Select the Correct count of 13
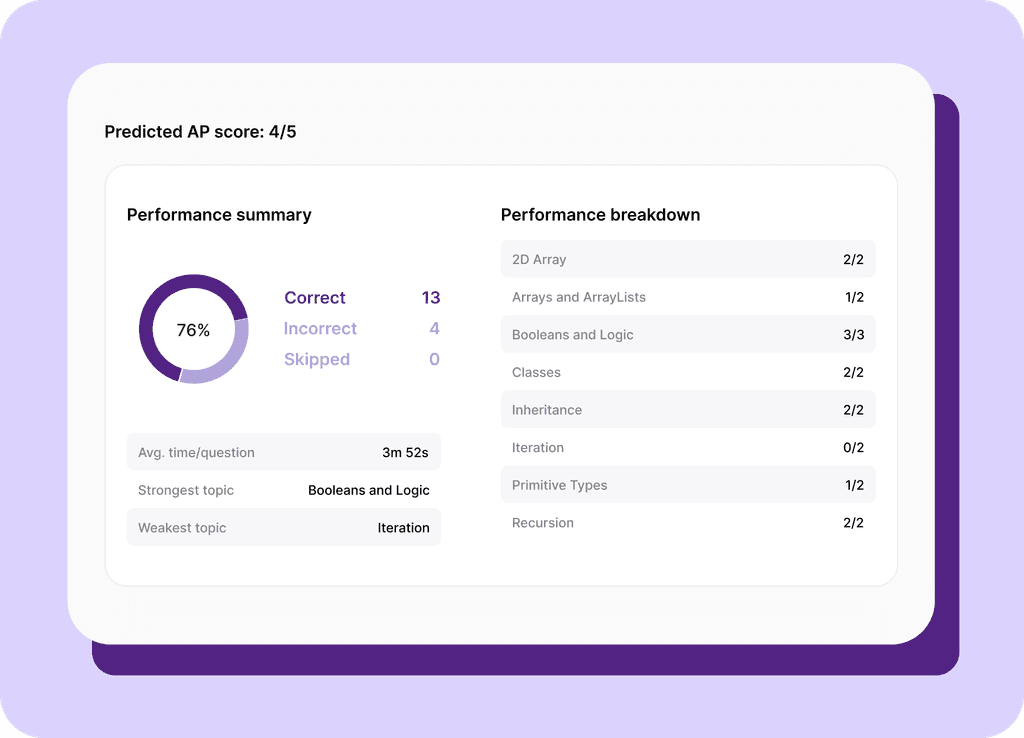 click(430, 298)
